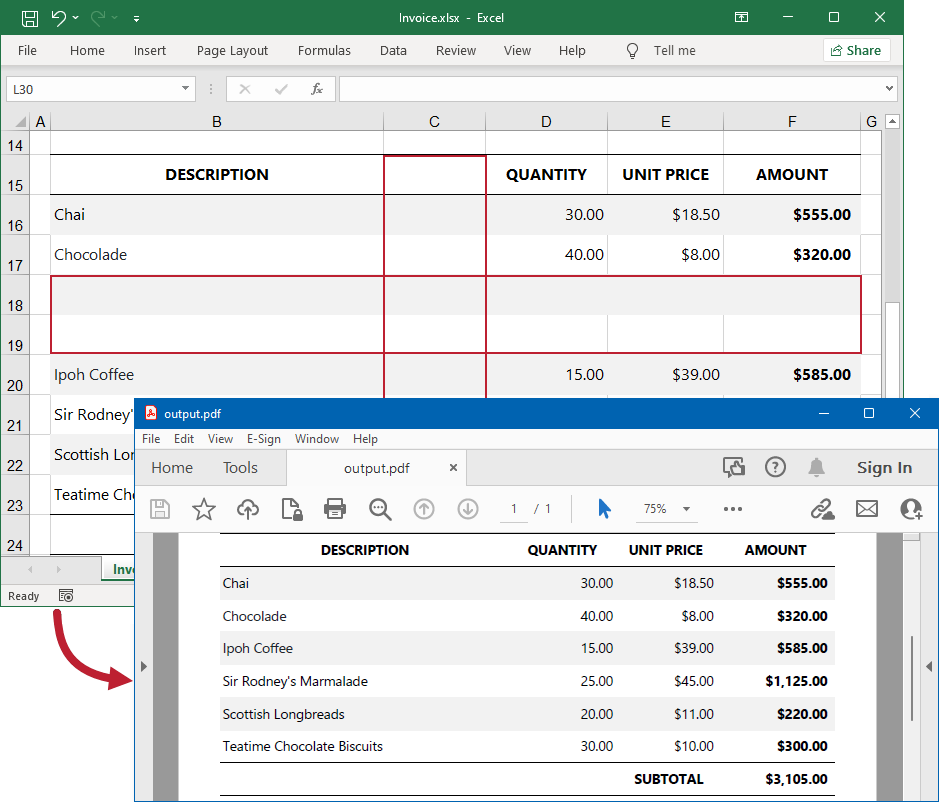Email the PDF via the envelope icon
Screen dimensions: 939x802
point(866,509)
